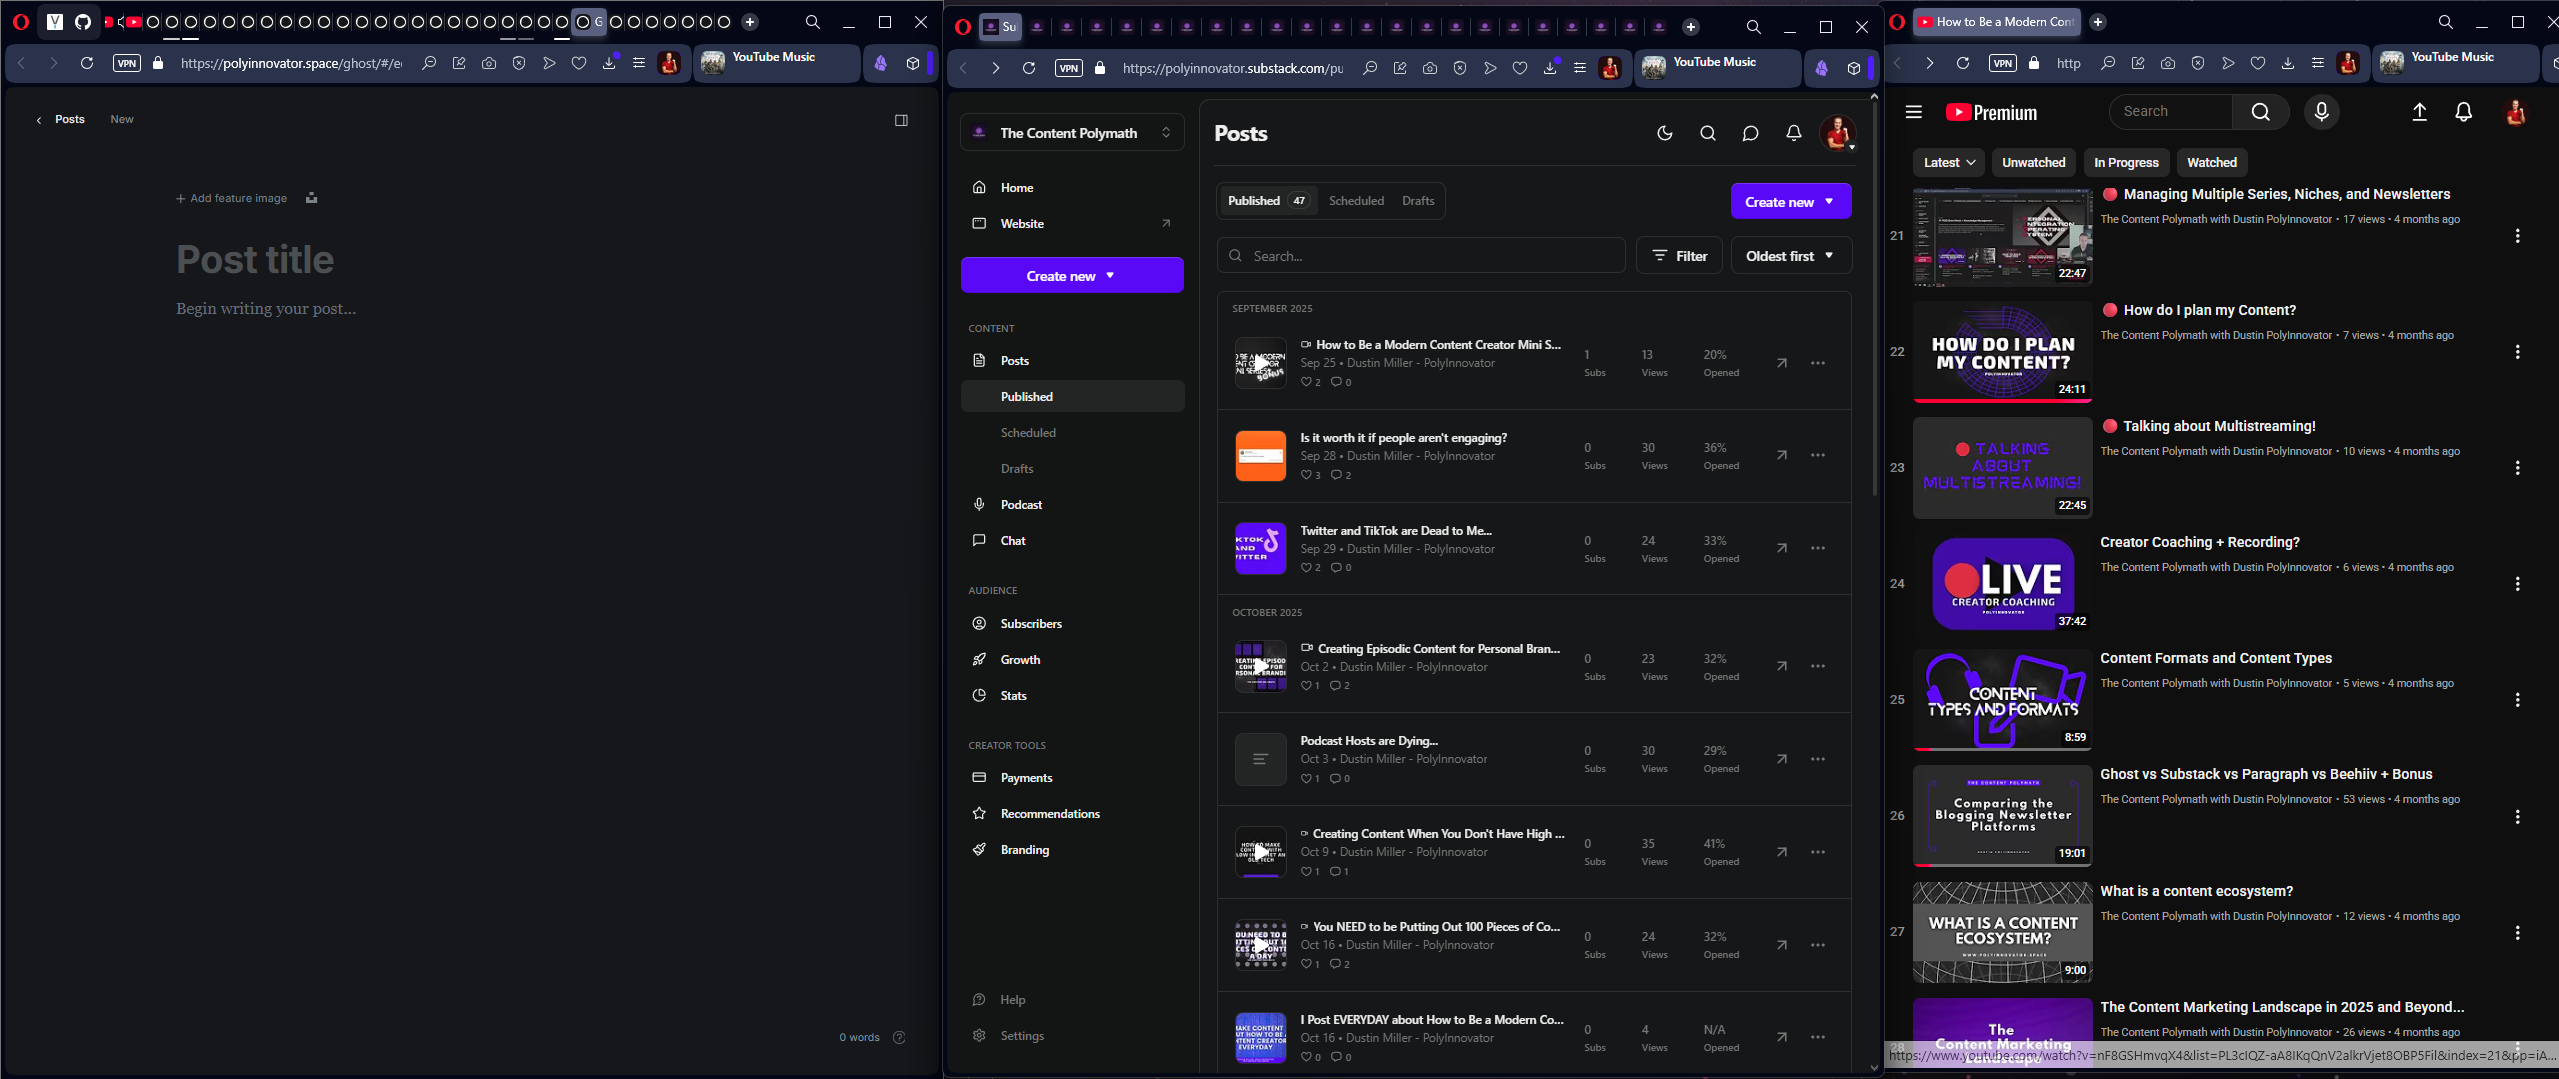This screenshot has width=2559, height=1079.
Task: Open the Oldest first sort dropdown
Action: tap(1790, 256)
